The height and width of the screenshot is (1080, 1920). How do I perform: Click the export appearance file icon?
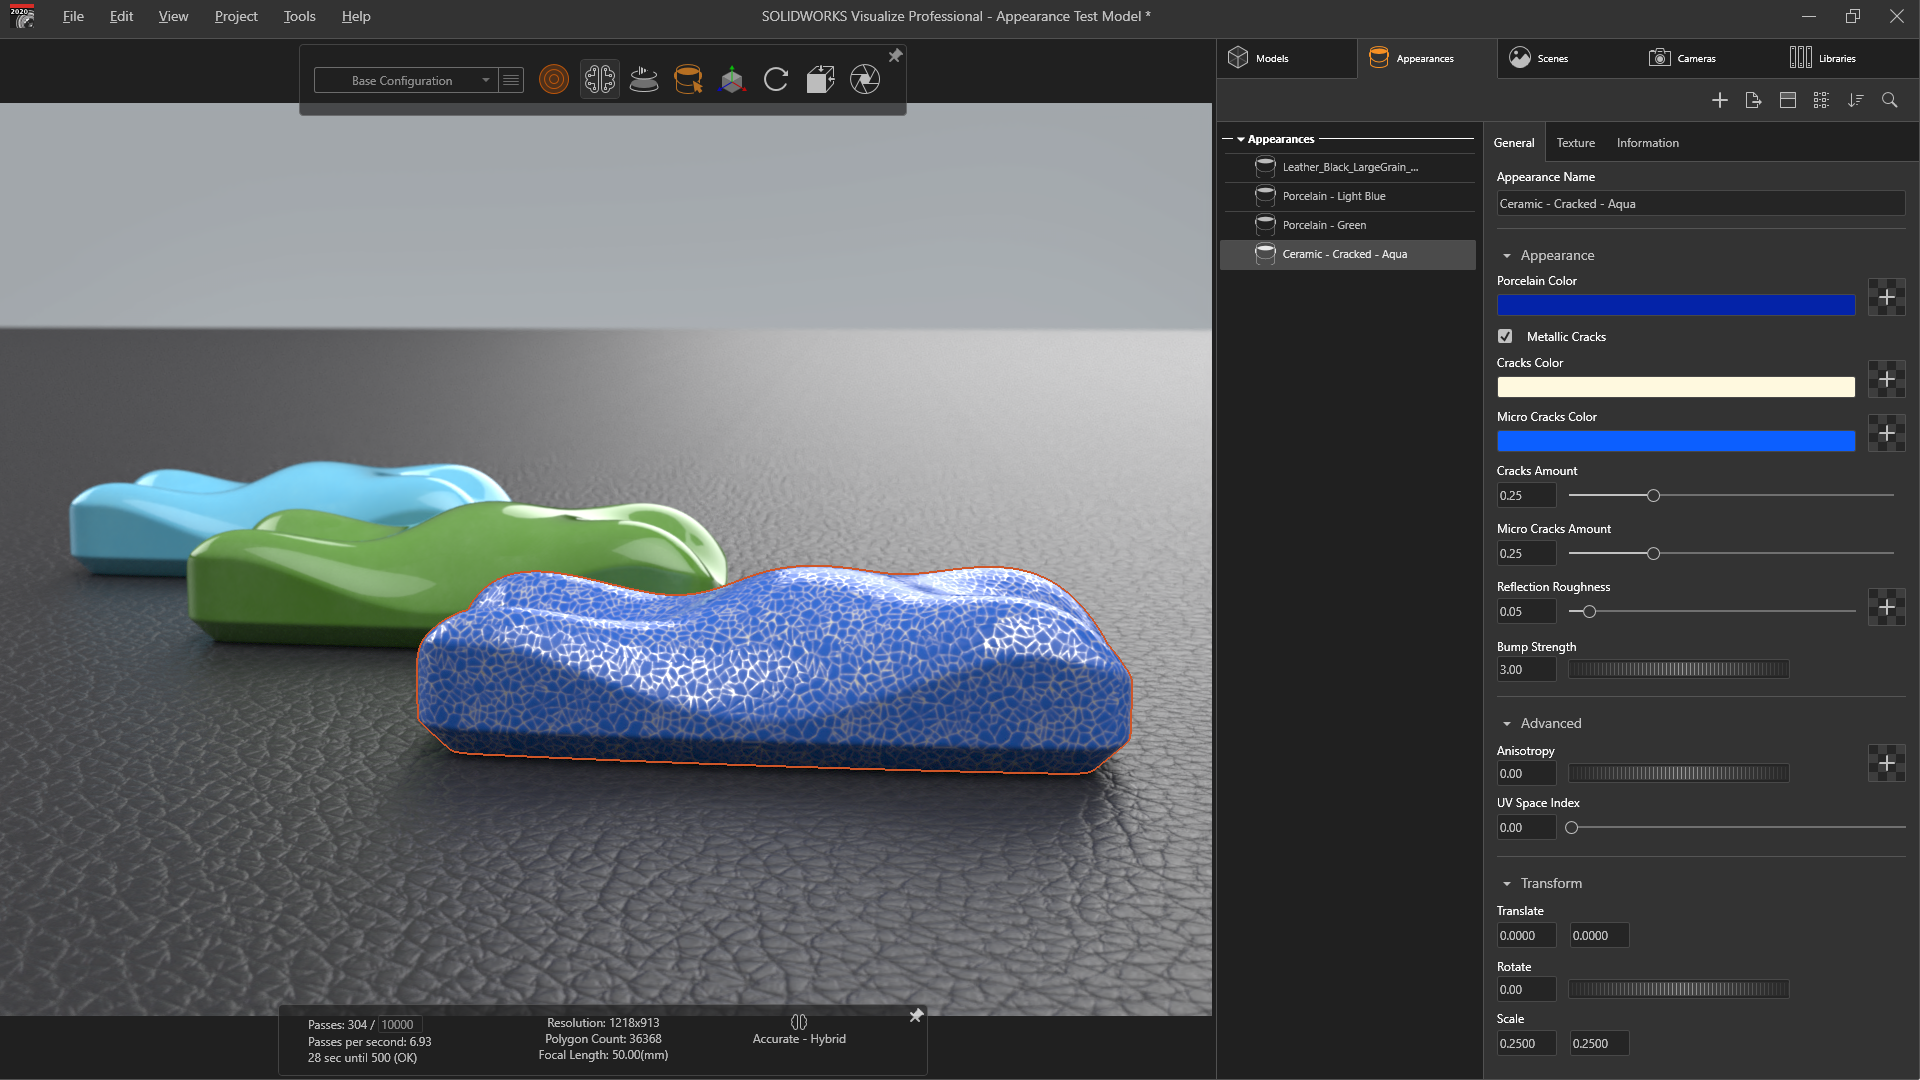point(1753,100)
